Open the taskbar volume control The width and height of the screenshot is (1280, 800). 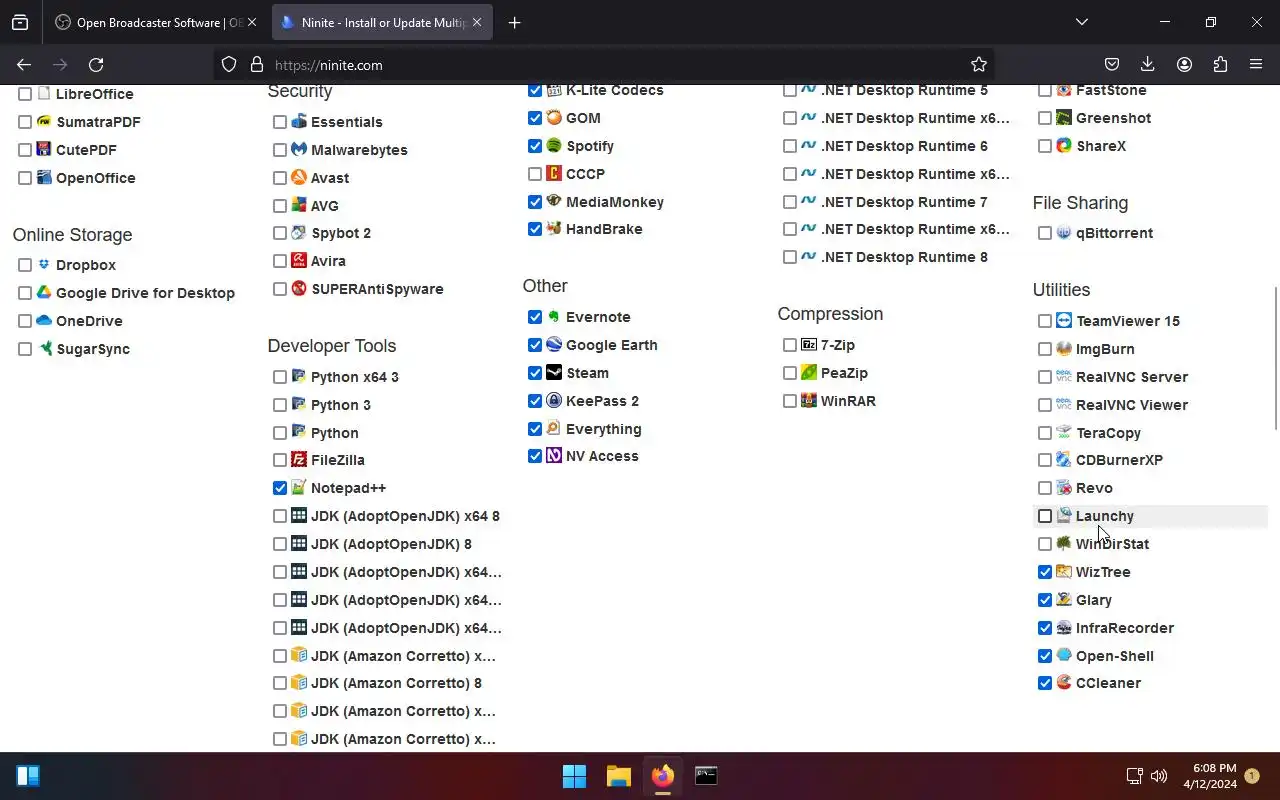coord(1159,776)
